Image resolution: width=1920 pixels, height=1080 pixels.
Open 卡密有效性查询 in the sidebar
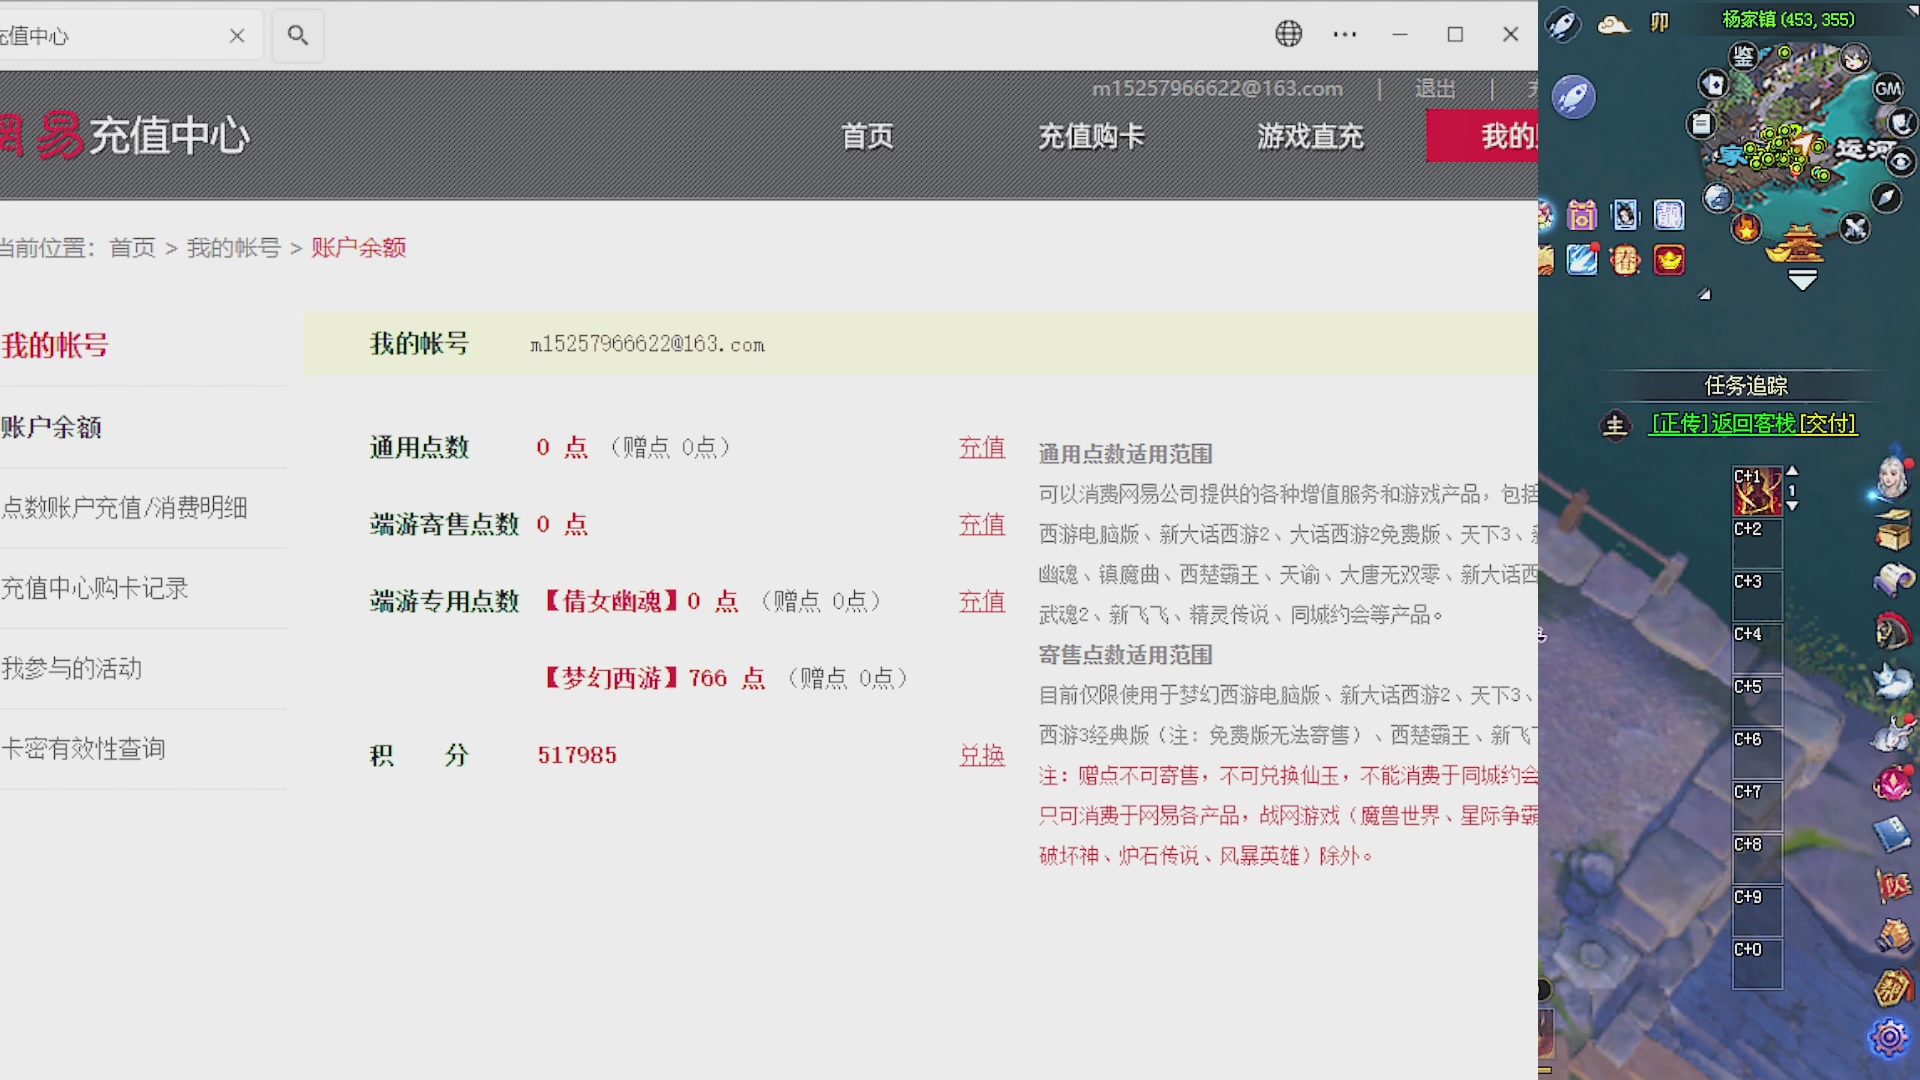point(83,749)
